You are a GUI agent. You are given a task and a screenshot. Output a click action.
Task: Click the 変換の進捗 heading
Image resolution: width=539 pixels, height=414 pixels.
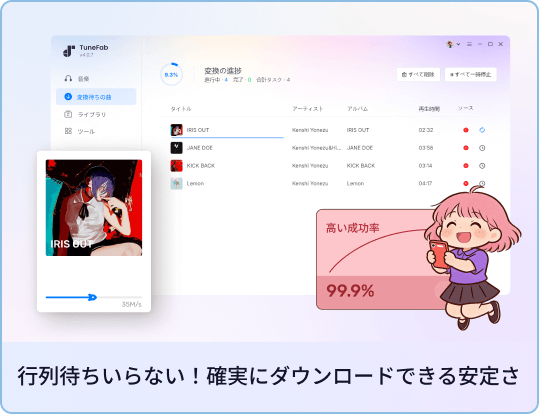[223, 71]
